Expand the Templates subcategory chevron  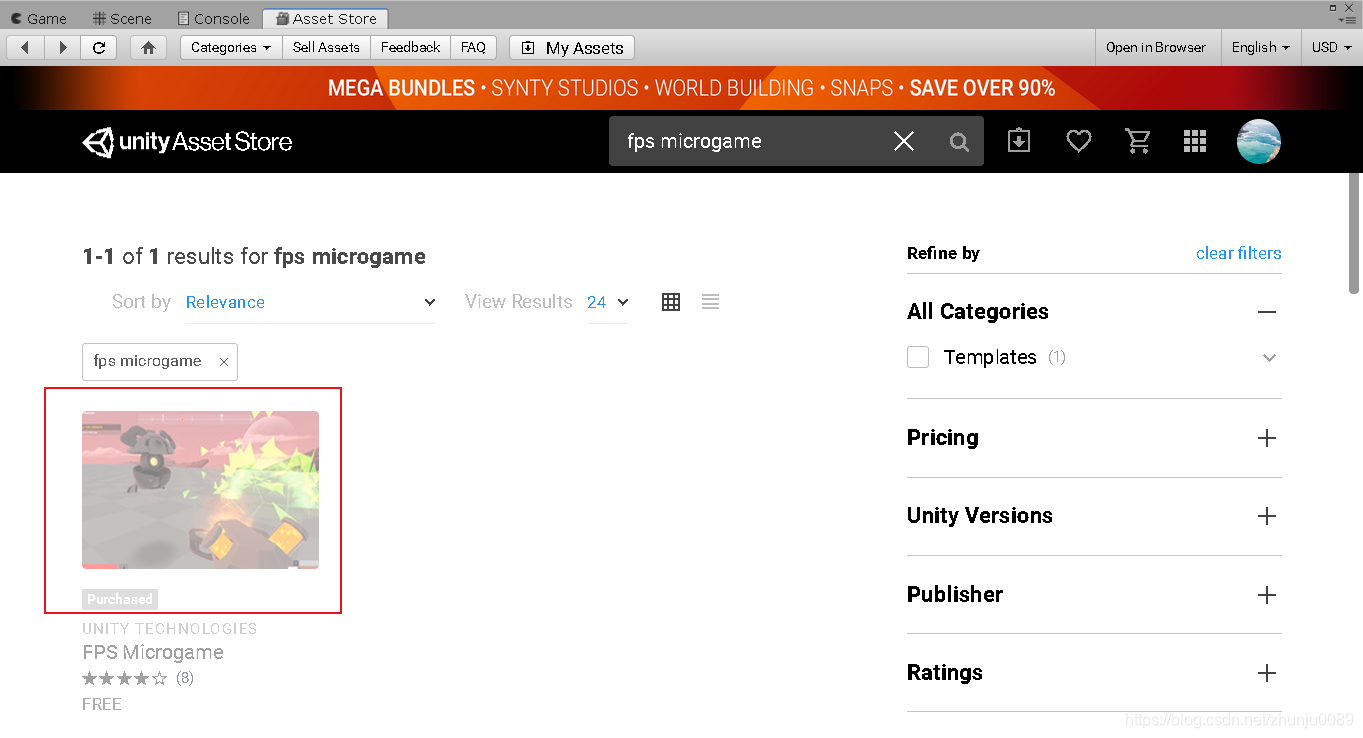click(1269, 358)
